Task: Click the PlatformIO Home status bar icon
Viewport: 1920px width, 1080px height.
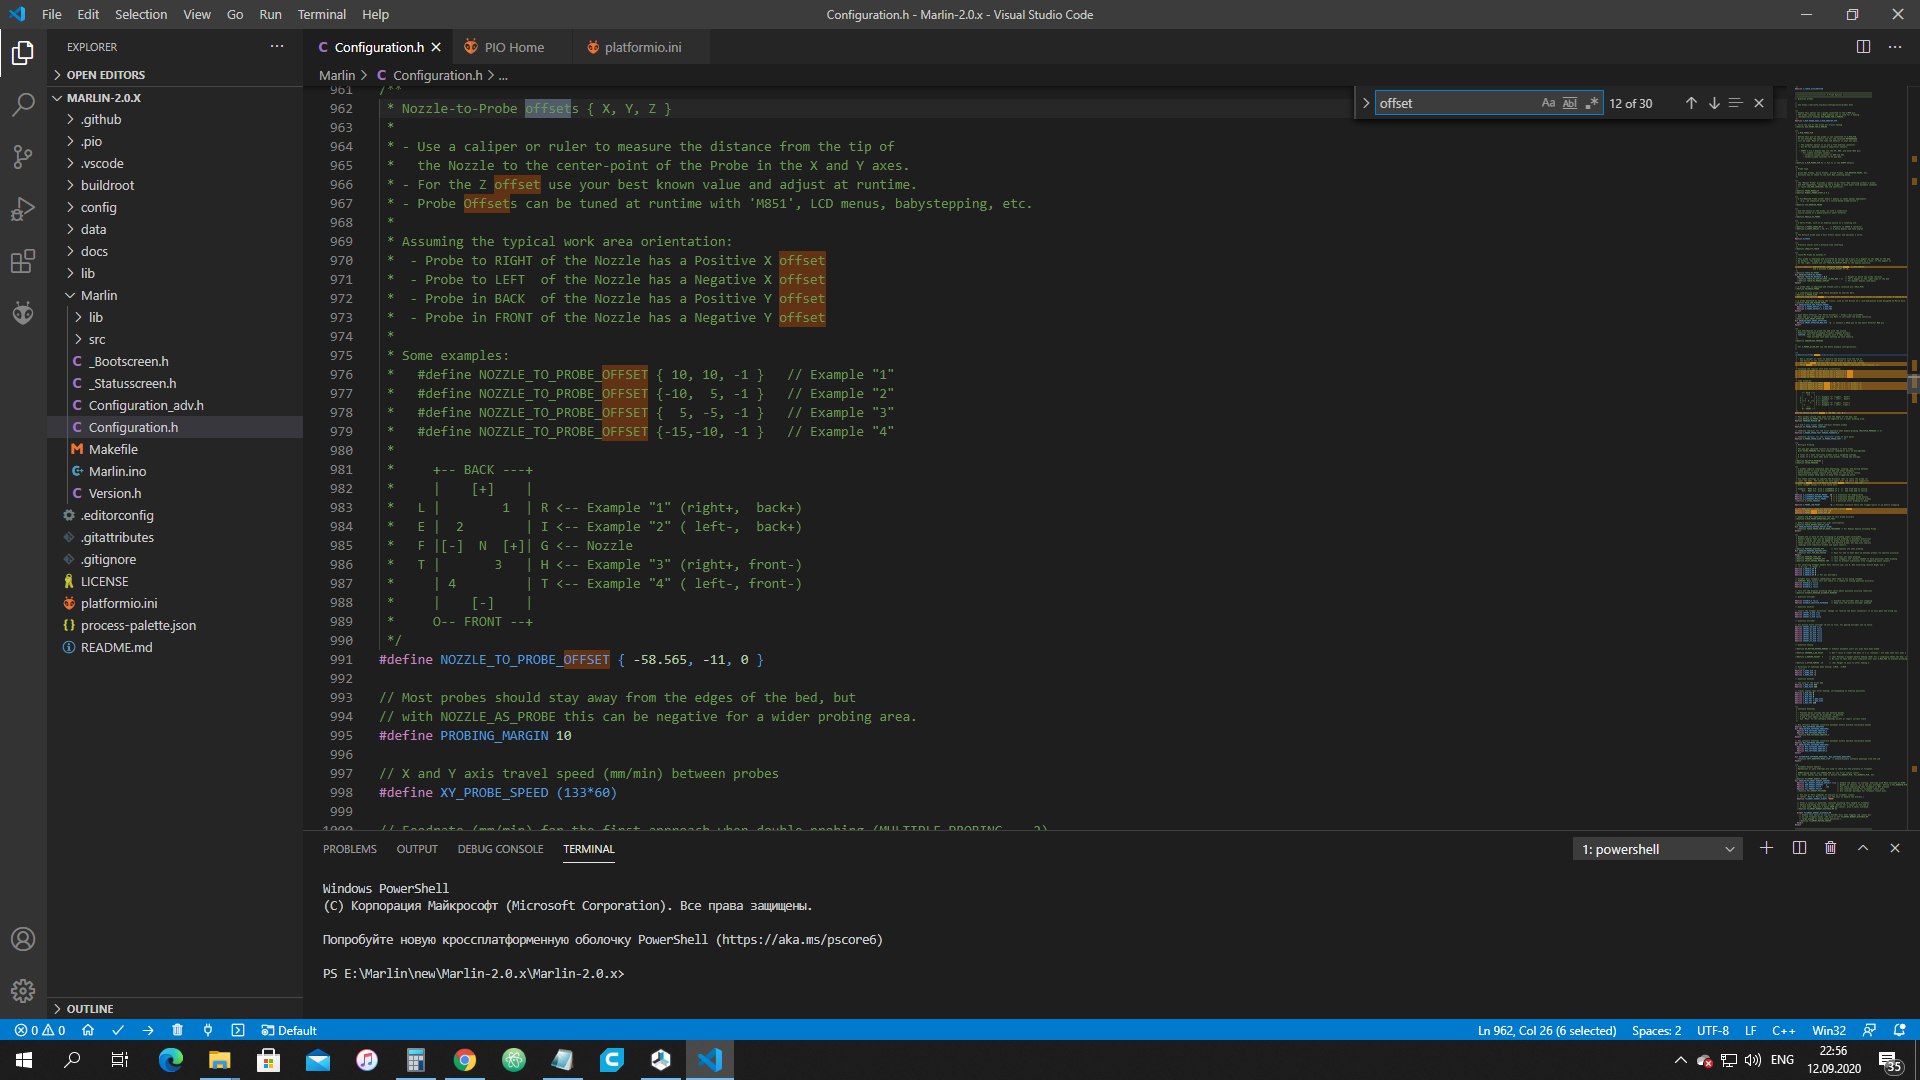Action: coord(88,1030)
